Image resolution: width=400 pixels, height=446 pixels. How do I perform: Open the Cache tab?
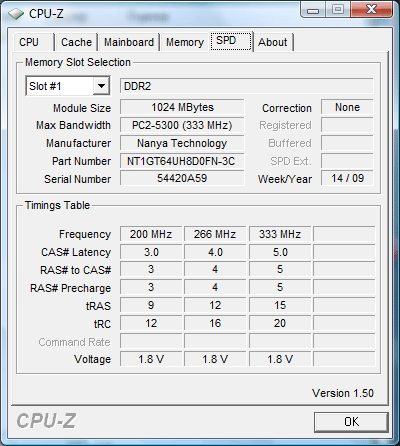[x=76, y=42]
